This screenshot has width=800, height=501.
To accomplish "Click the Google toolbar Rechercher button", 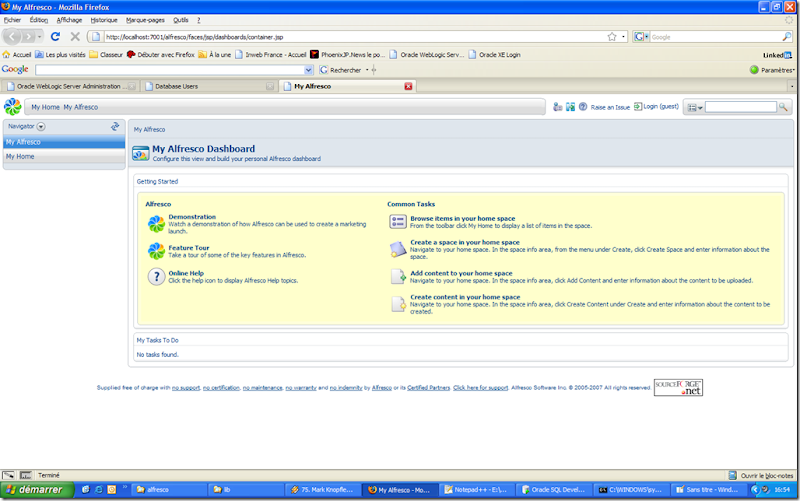I will point(340,70).
